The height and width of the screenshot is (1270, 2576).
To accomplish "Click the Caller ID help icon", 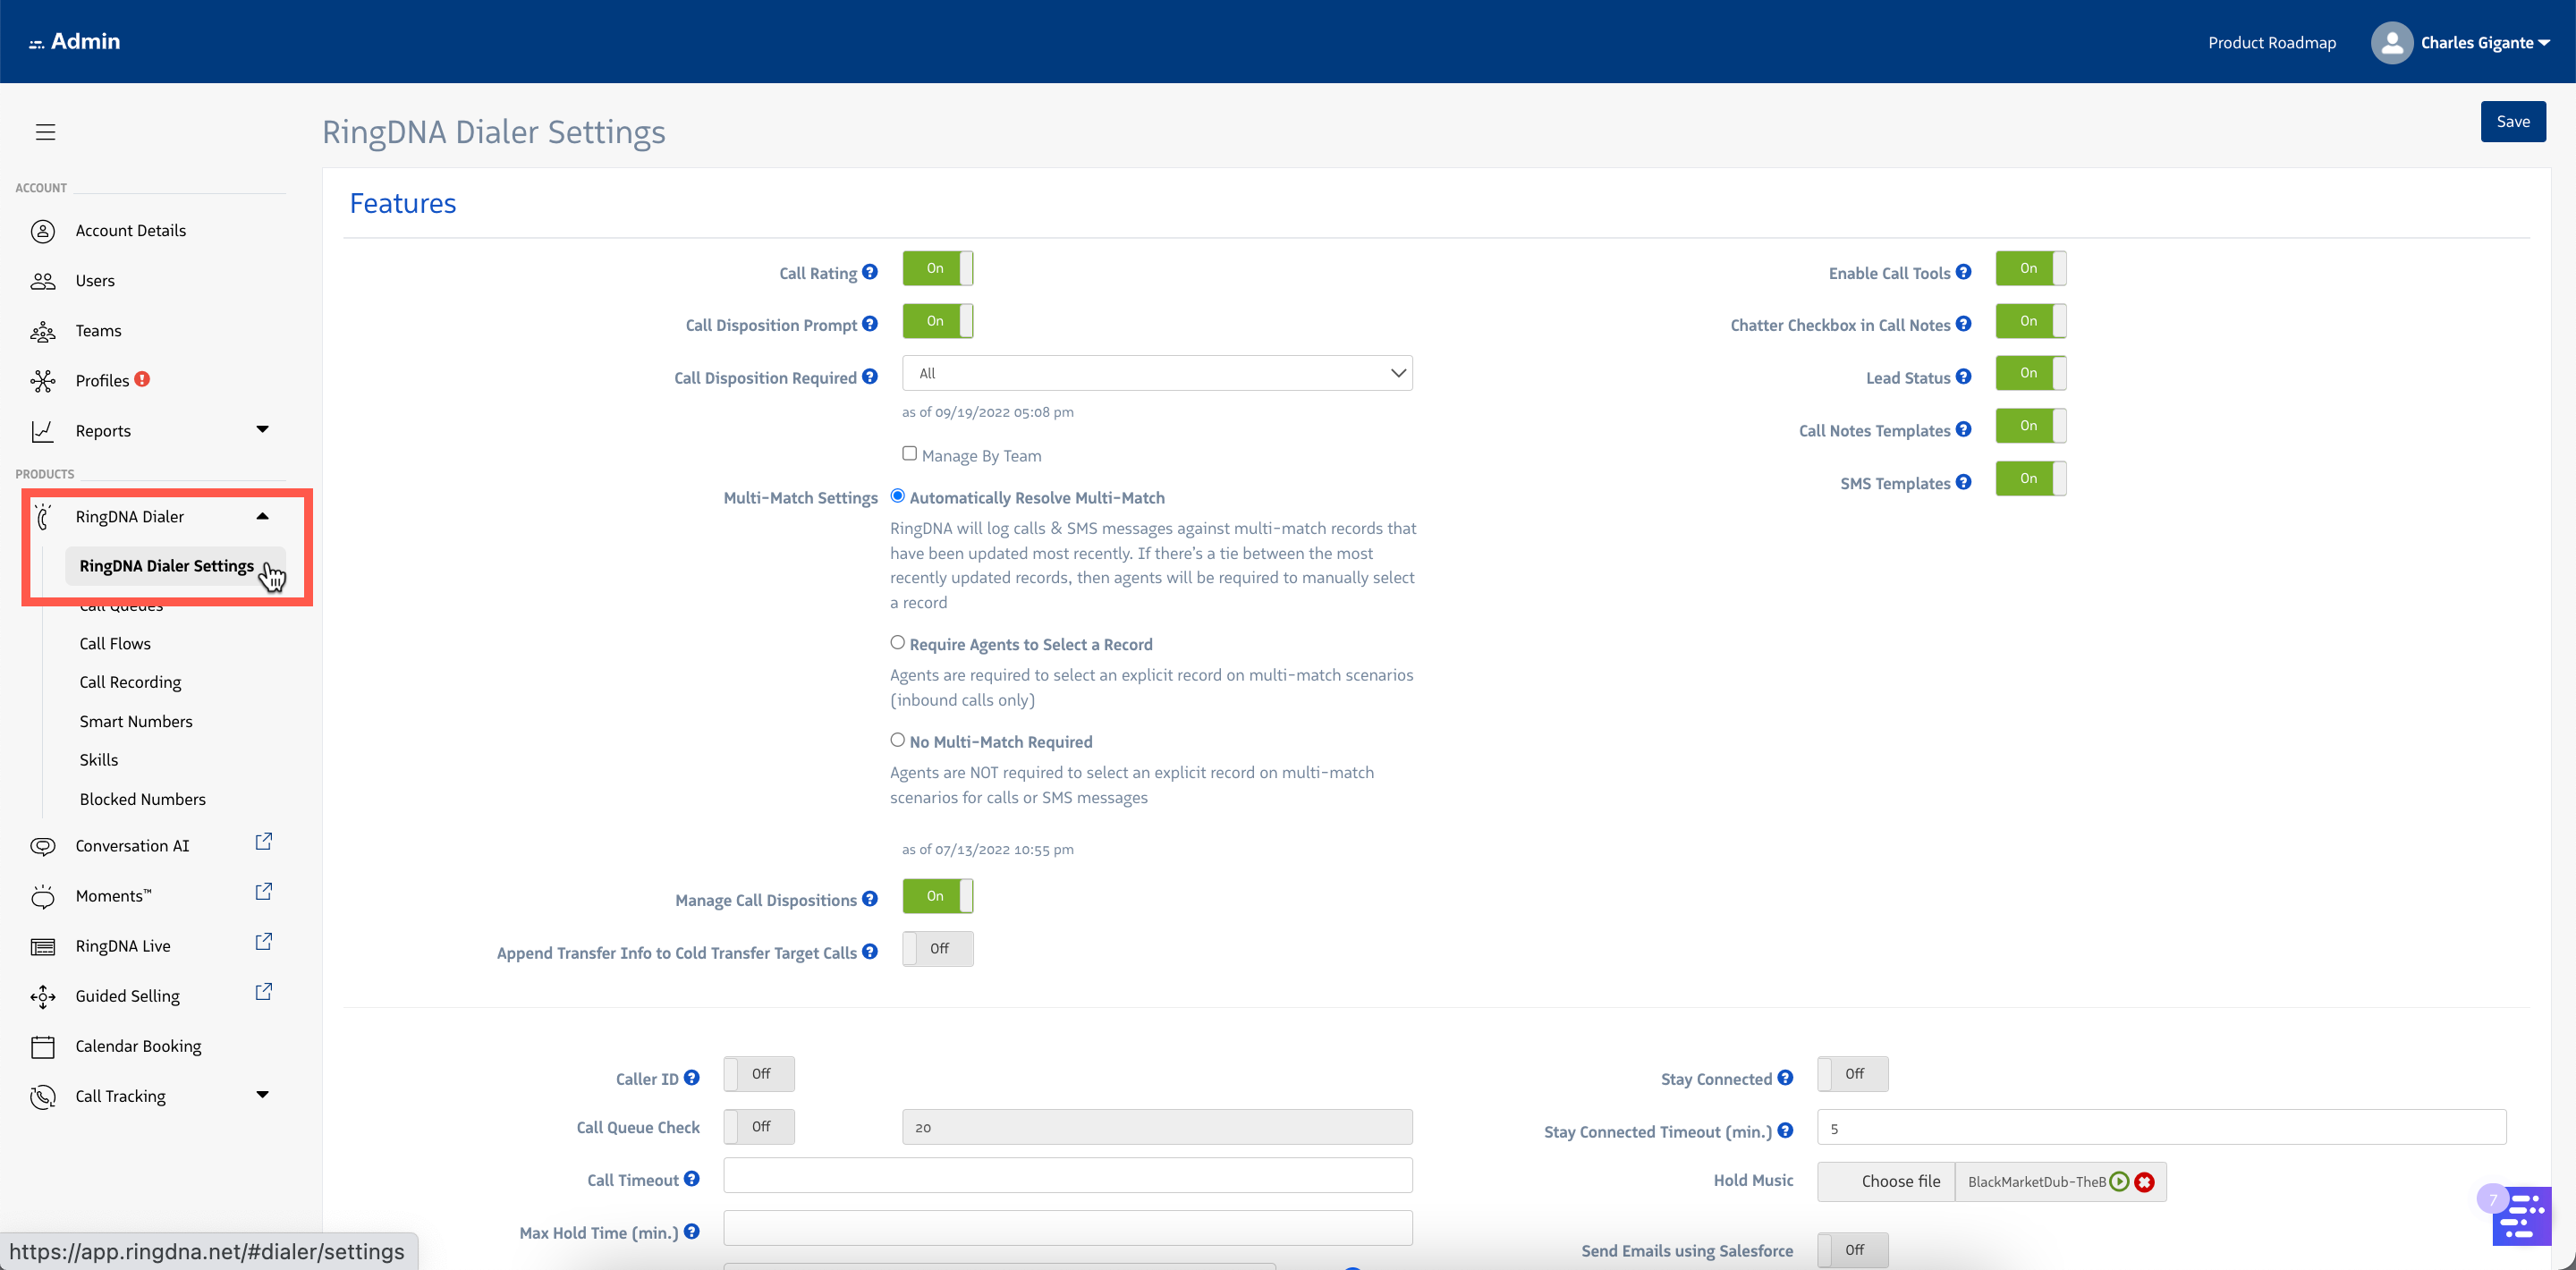I will click(x=692, y=1078).
